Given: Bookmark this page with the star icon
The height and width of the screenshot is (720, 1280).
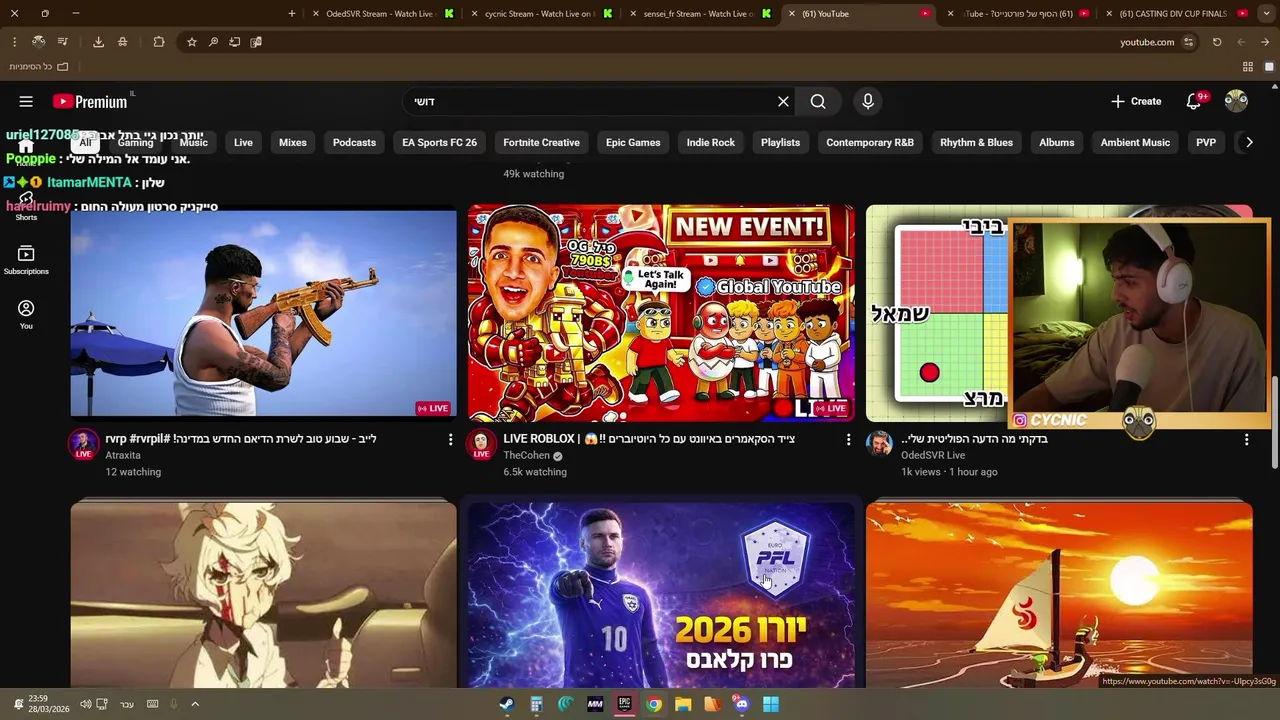Looking at the screenshot, I should (x=191, y=42).
